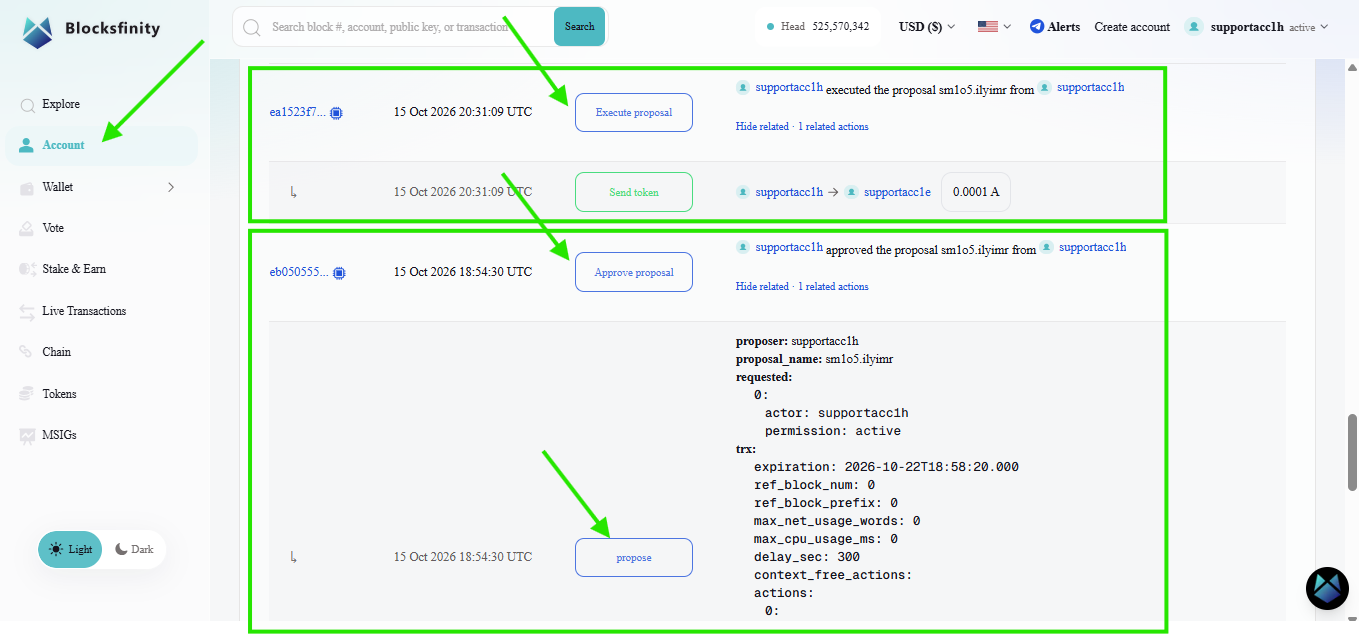Click the Search button
This screenshot has height=635, width=1359.
point(580,27)
